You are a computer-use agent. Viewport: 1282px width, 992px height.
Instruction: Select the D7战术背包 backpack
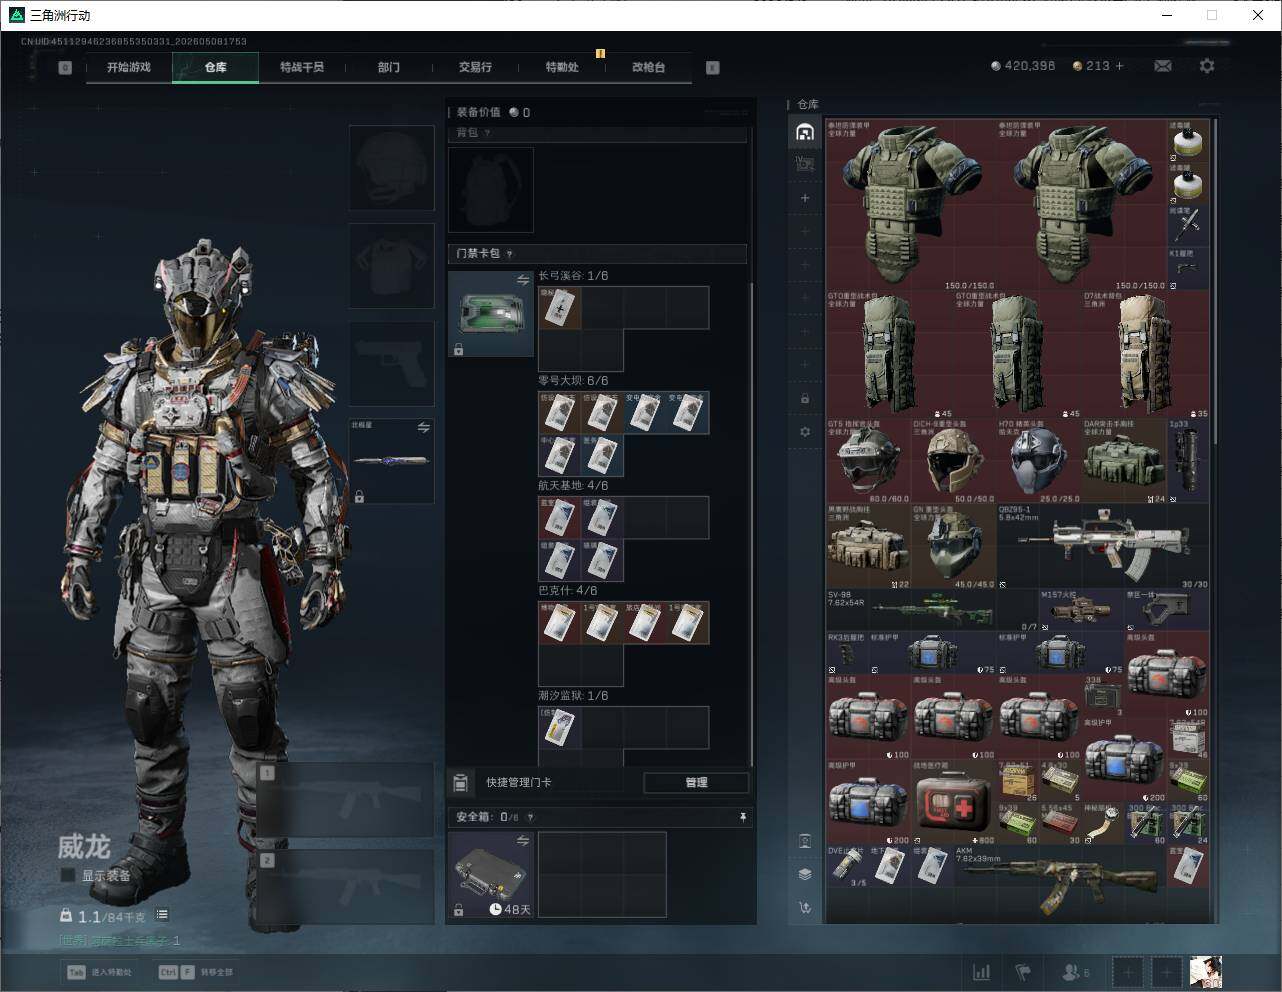(x=1146, y=354)
